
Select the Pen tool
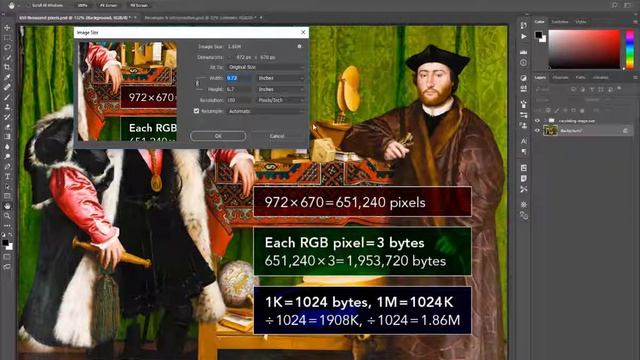[7, 167]
